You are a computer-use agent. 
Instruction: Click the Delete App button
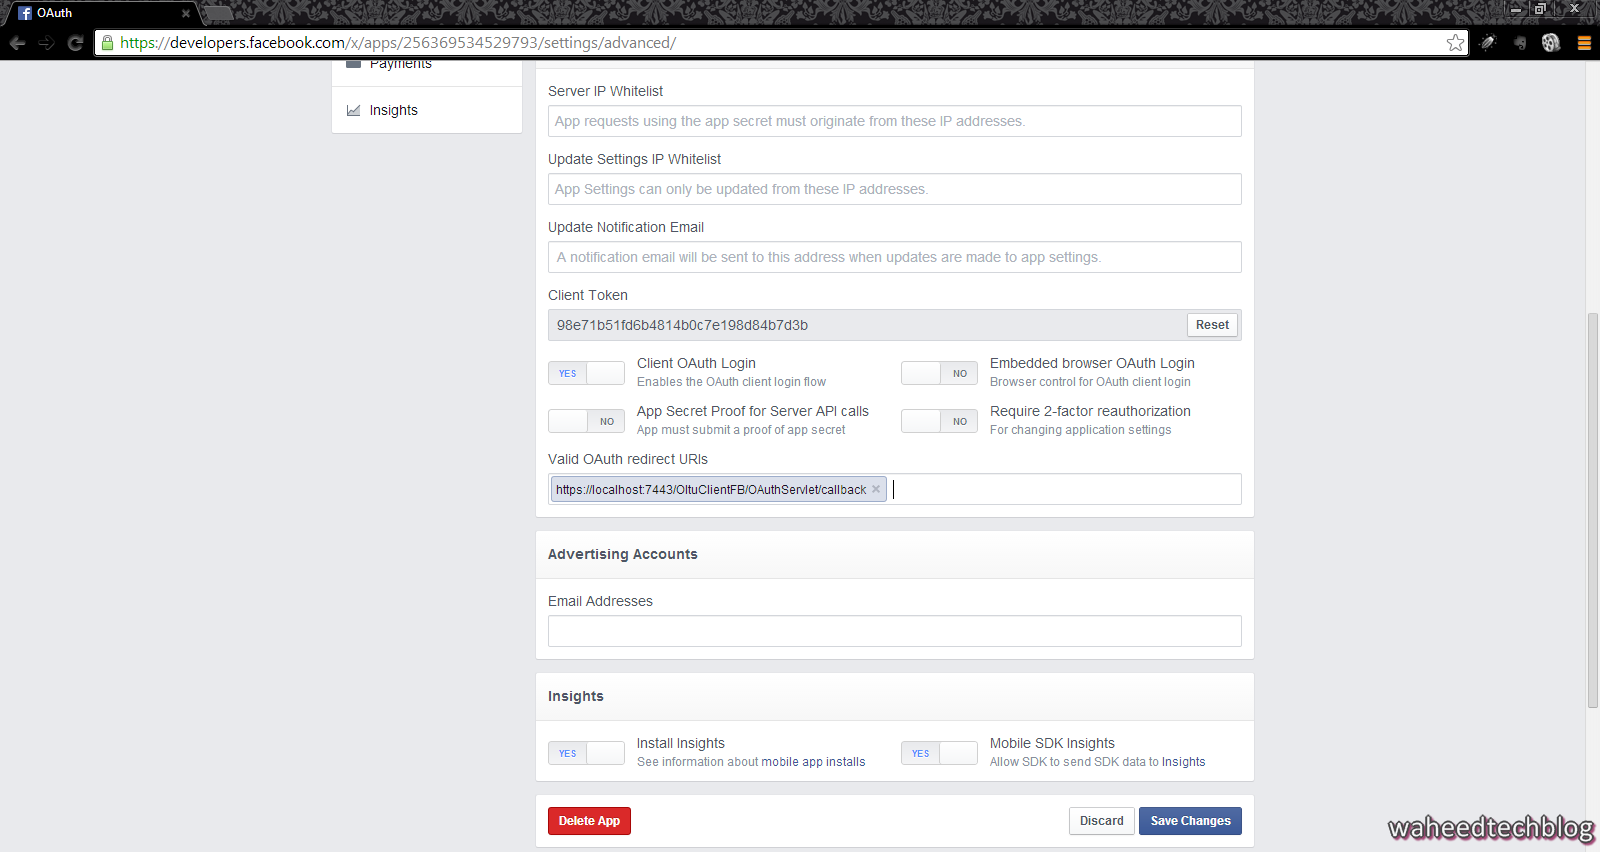coord(589,821)
